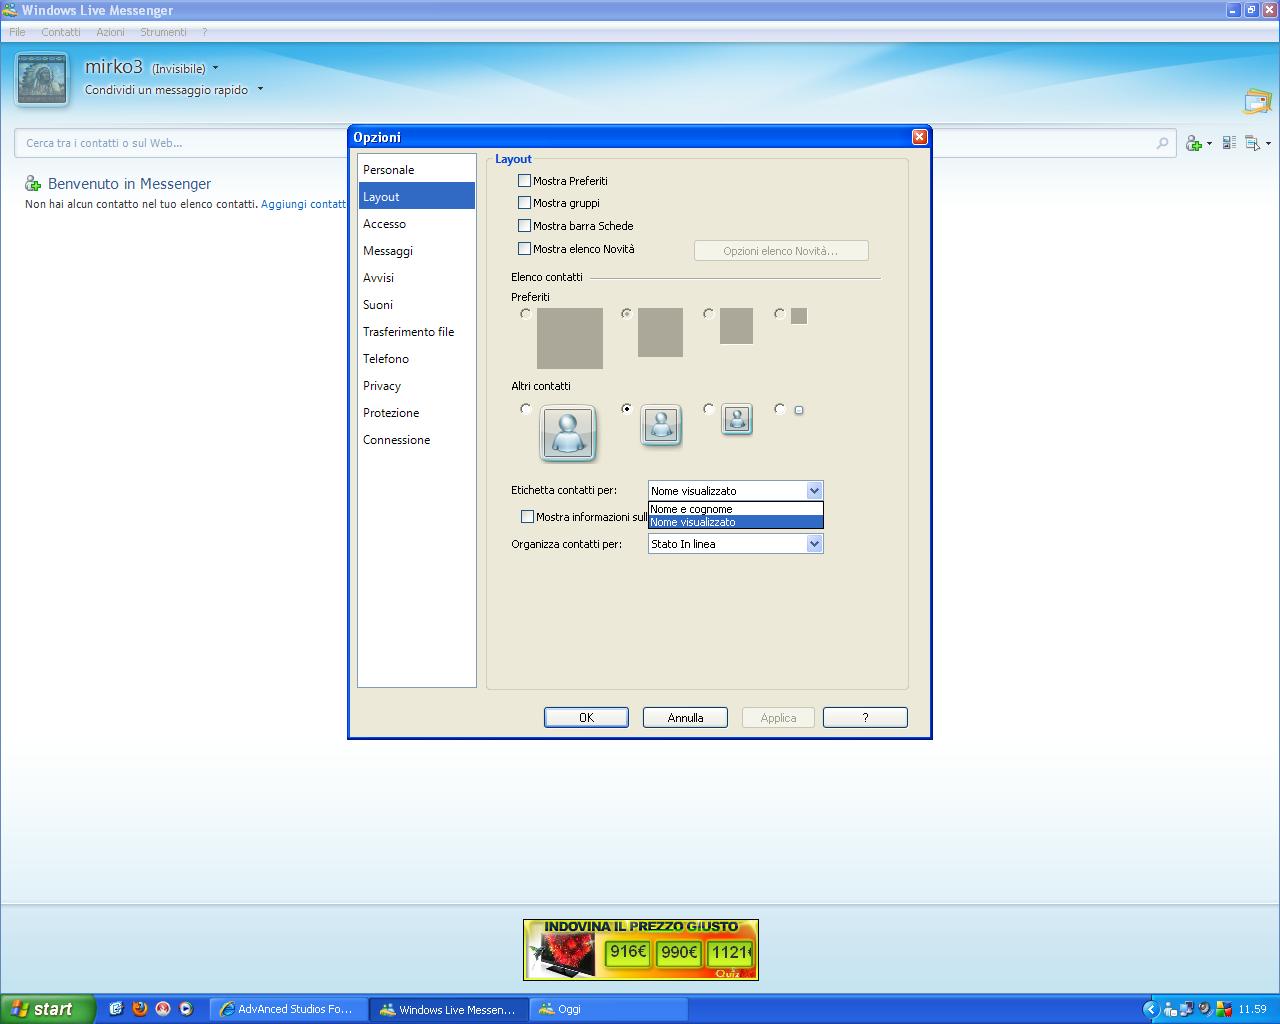Enable the Mostra Preferiti checkbox
Screen dimensions: 1280x1024
coord(524,181)
